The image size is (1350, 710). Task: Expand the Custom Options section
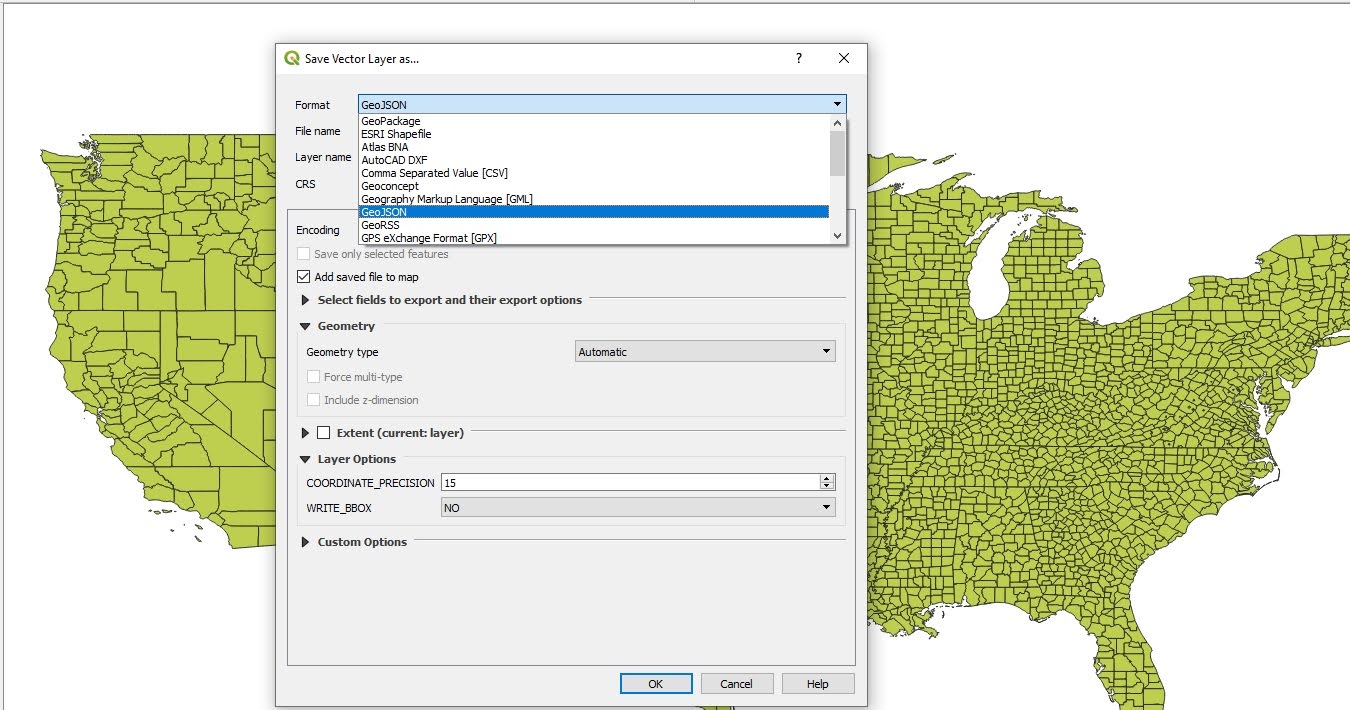point(306,542)
